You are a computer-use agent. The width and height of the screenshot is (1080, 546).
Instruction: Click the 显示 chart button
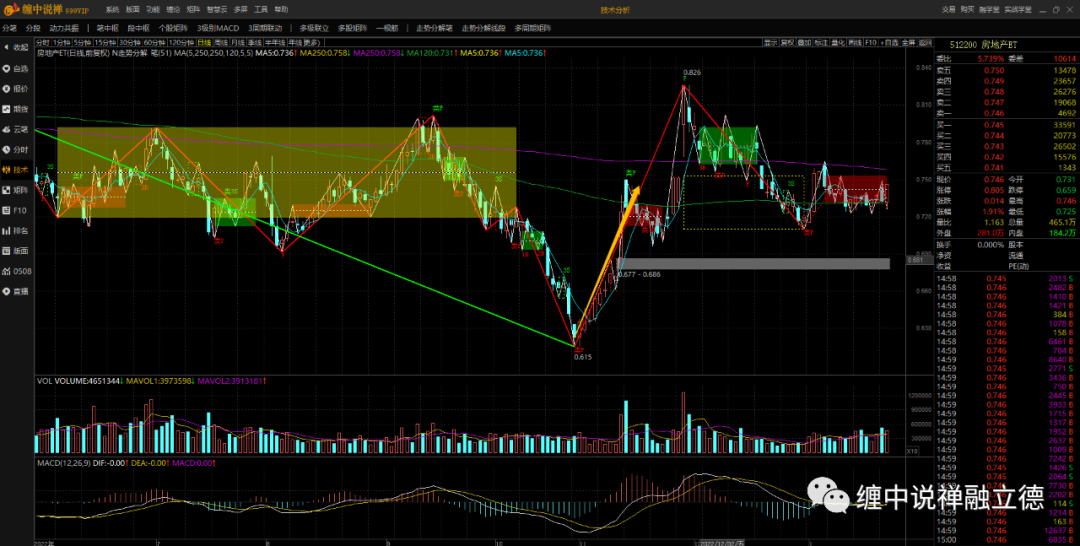coord(770,43)
